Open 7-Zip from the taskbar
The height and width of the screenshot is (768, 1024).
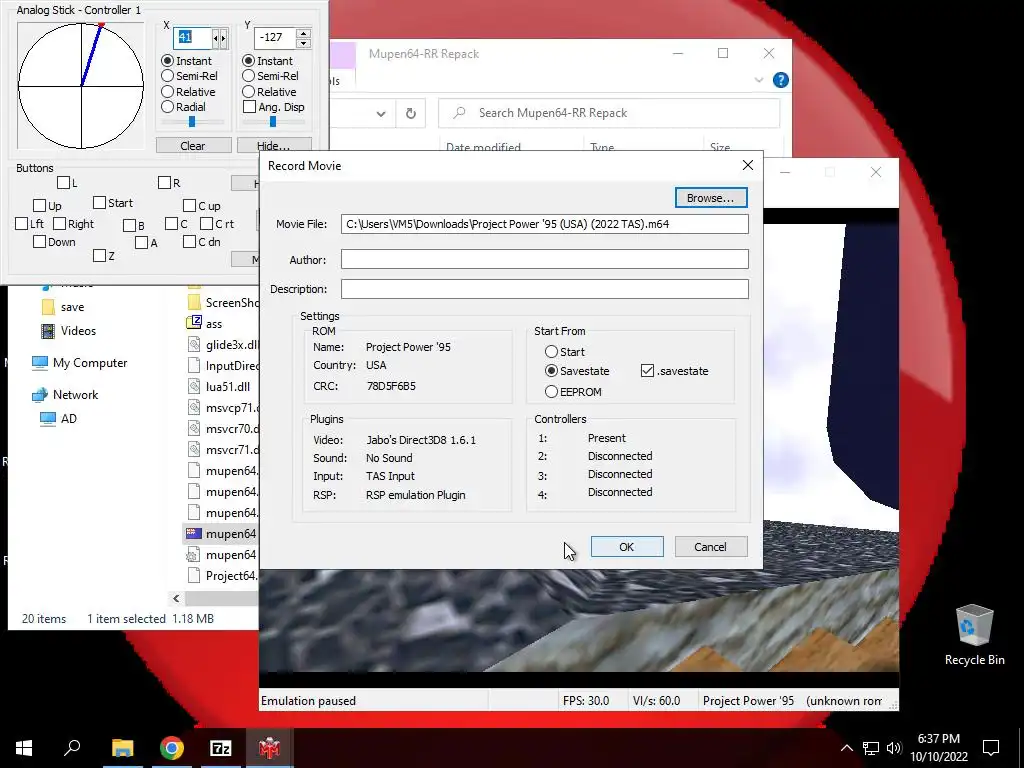[x=221, y=747]
